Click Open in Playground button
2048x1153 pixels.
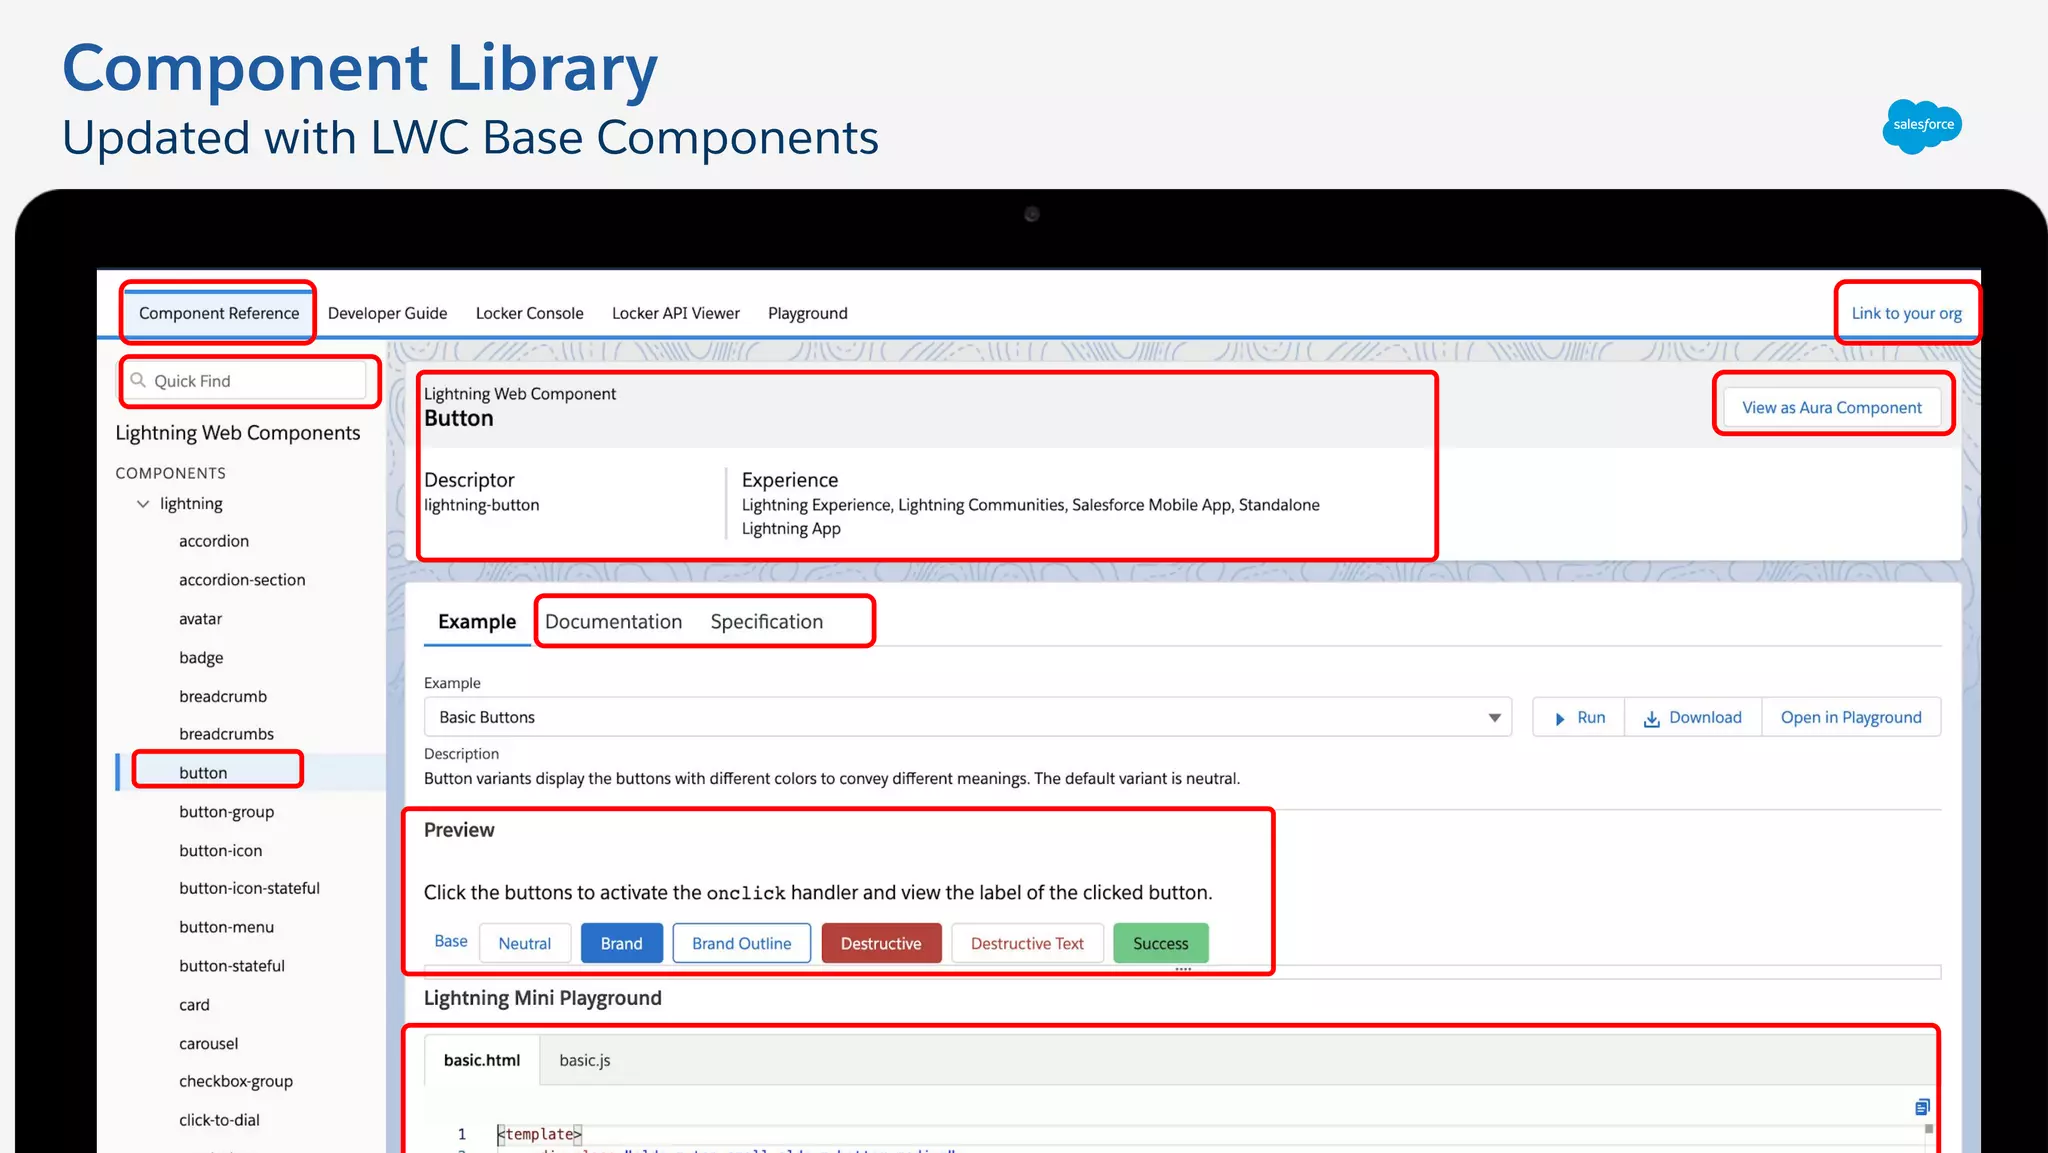tap(1850, 718)
